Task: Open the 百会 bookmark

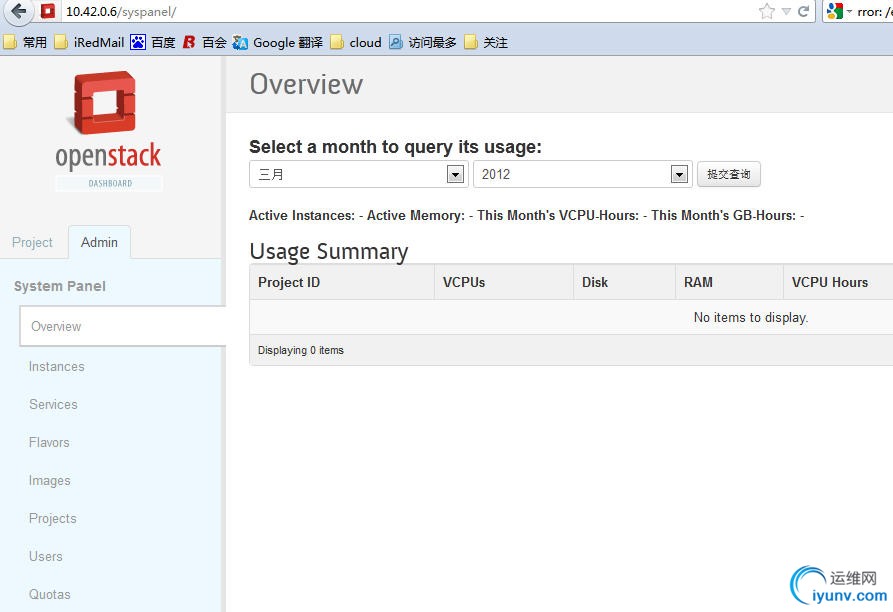Action: click(x=204, y=42)
